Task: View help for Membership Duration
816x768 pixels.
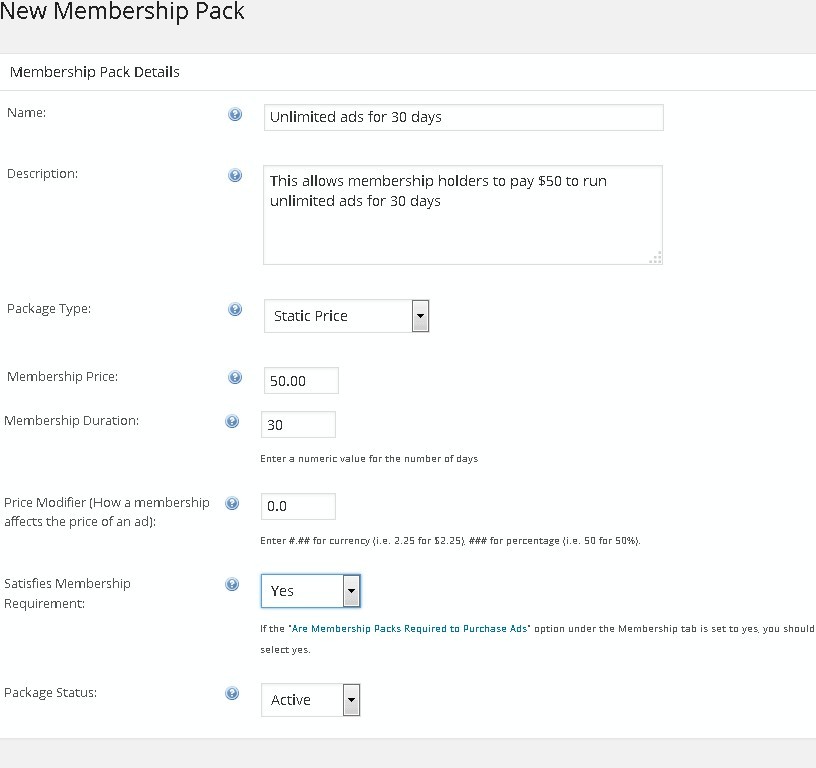Action: click(232, 421)
